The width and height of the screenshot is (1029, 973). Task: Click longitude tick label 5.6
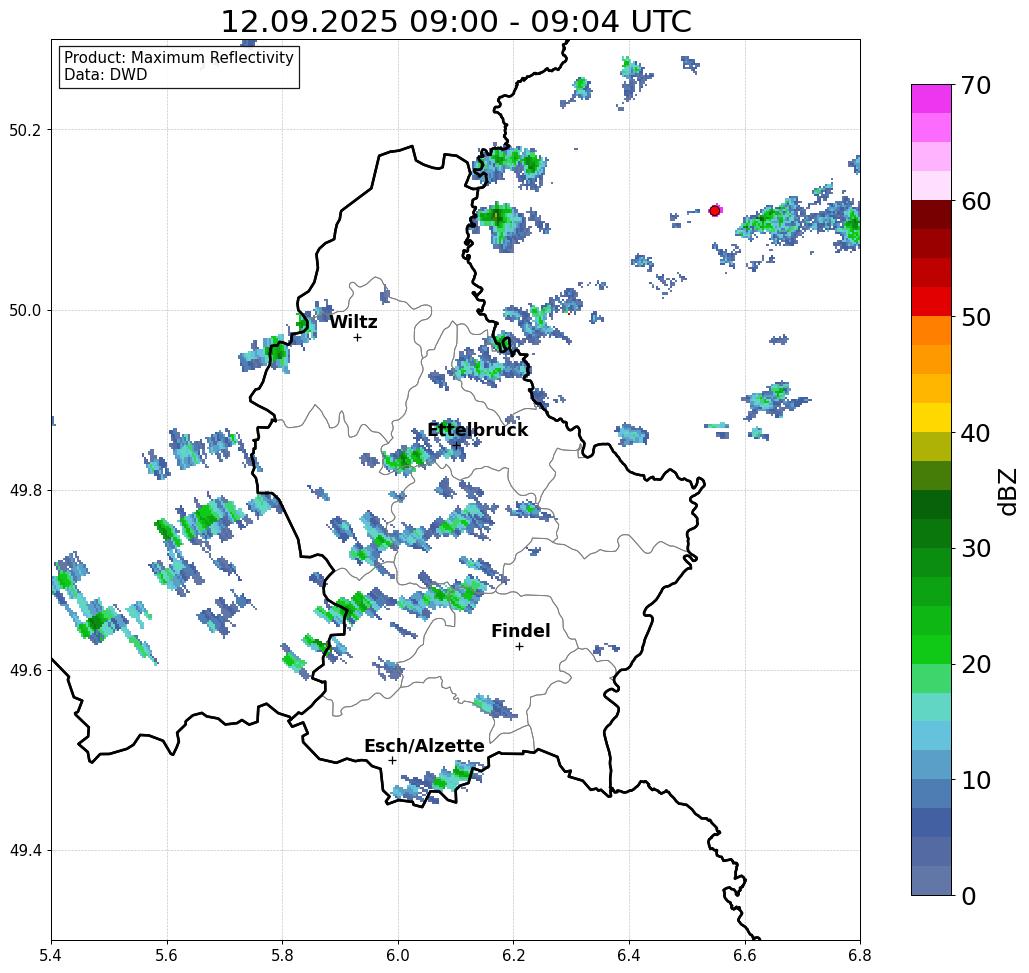click(x=167, y=955)
